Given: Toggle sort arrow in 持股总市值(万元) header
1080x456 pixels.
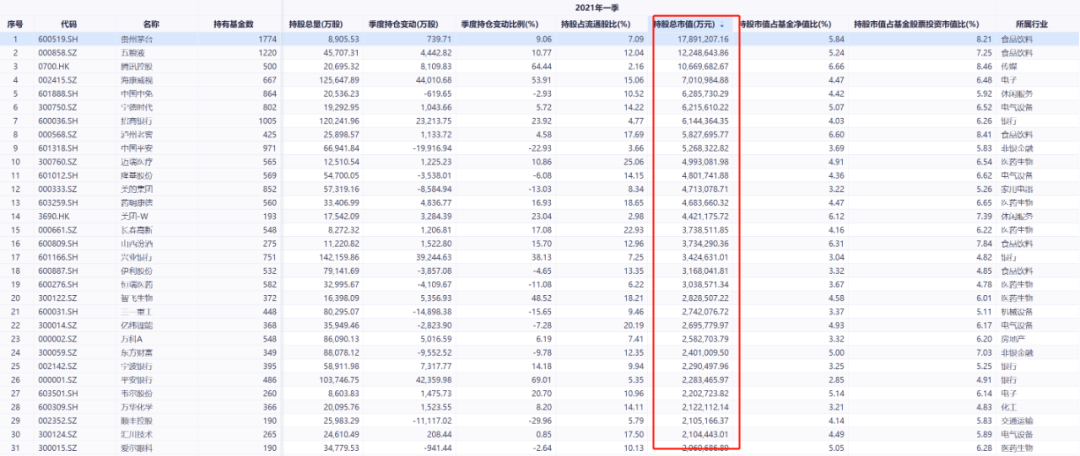Looking at the screenshot, I should [722, 25].
